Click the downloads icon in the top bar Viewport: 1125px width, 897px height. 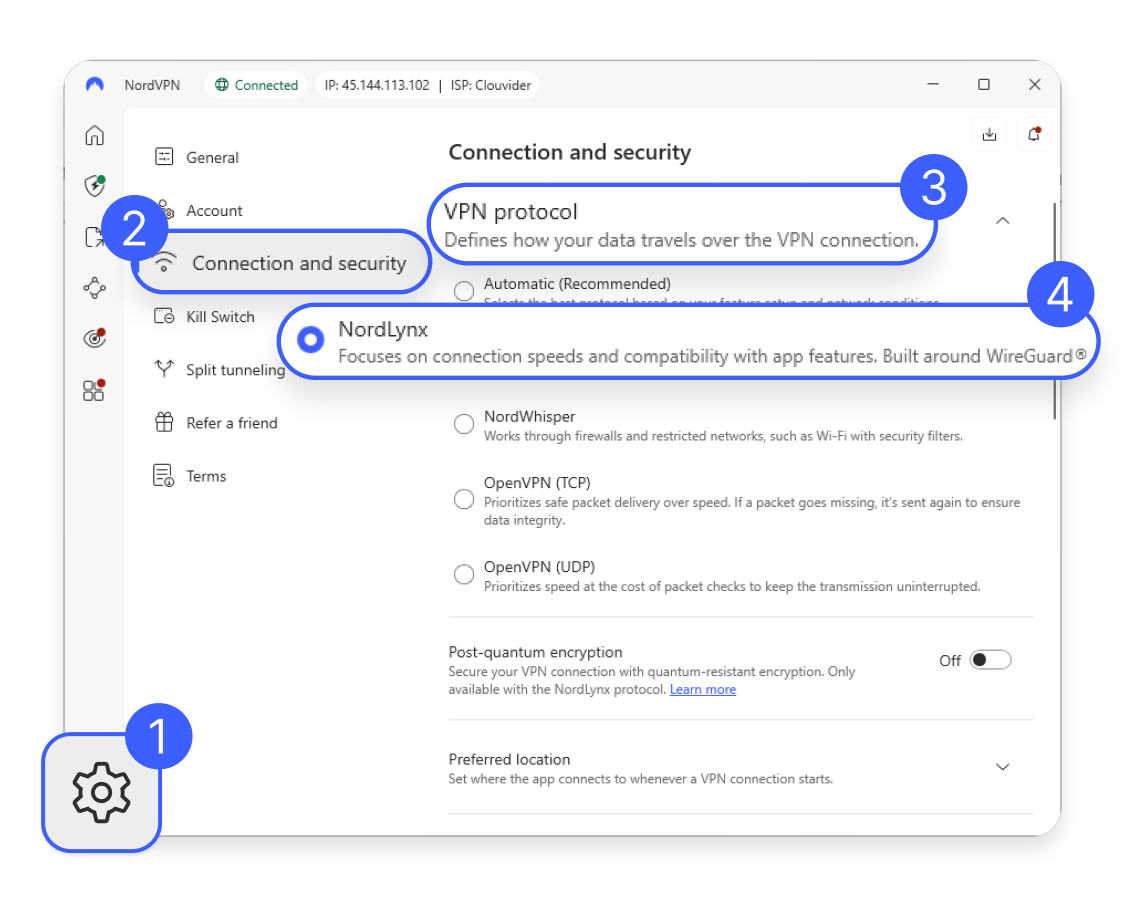pos(989,133)
